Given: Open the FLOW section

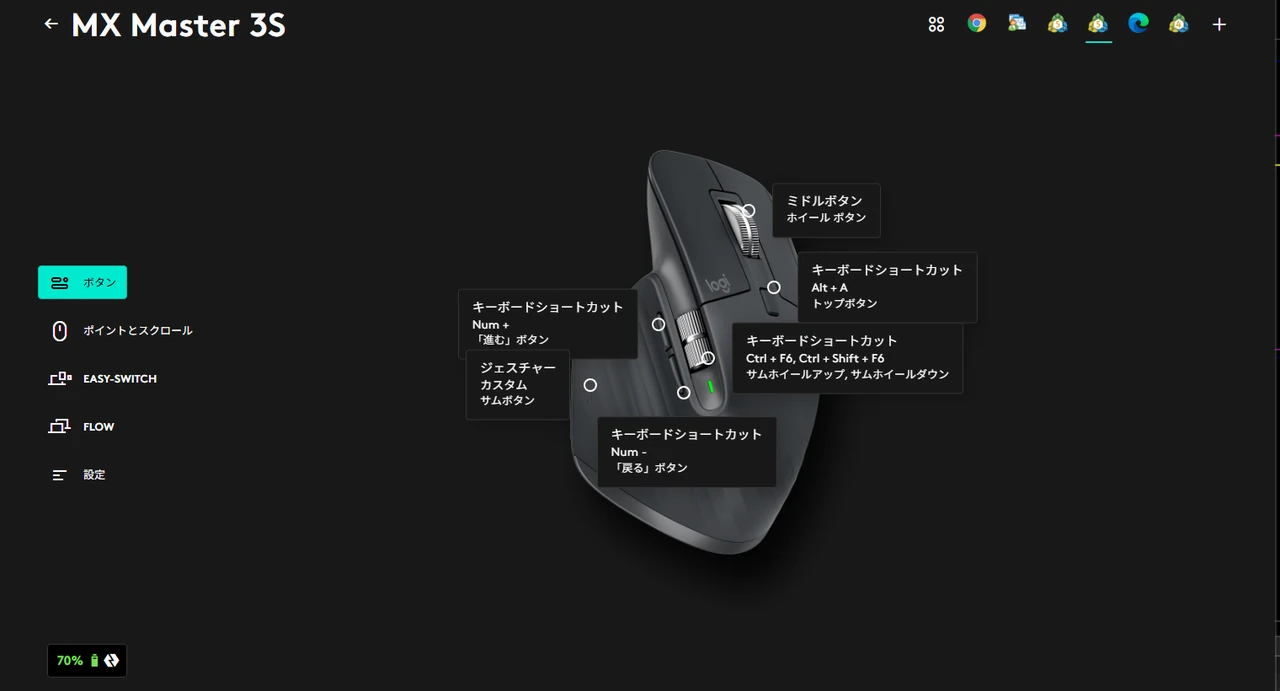Looking at the screenshot, I should pos(82,427).
